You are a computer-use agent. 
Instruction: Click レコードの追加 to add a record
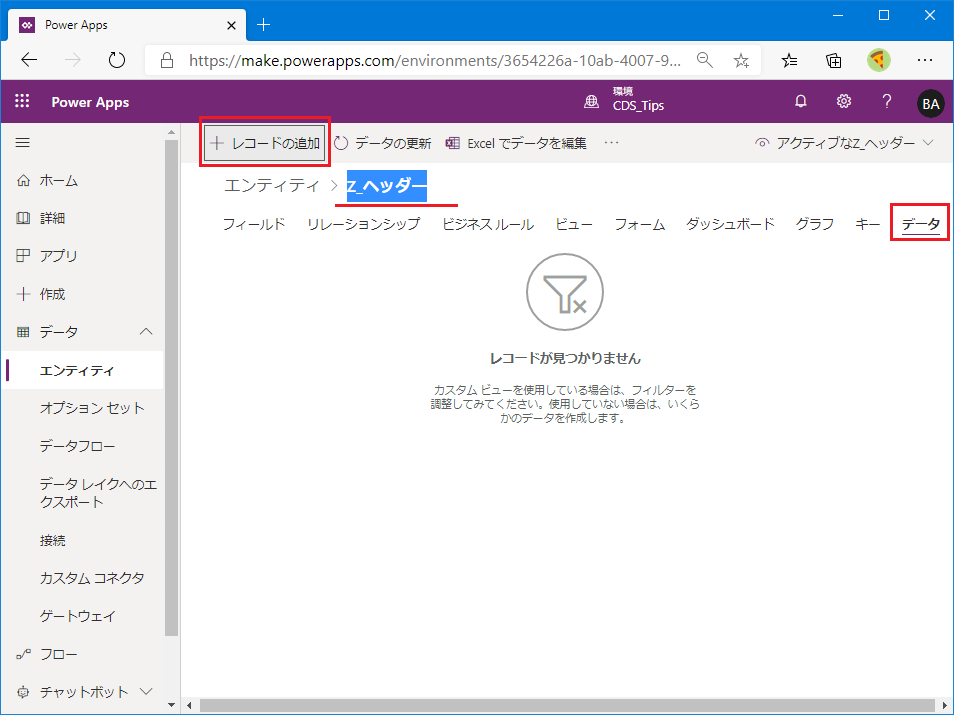tap(265, 143)
